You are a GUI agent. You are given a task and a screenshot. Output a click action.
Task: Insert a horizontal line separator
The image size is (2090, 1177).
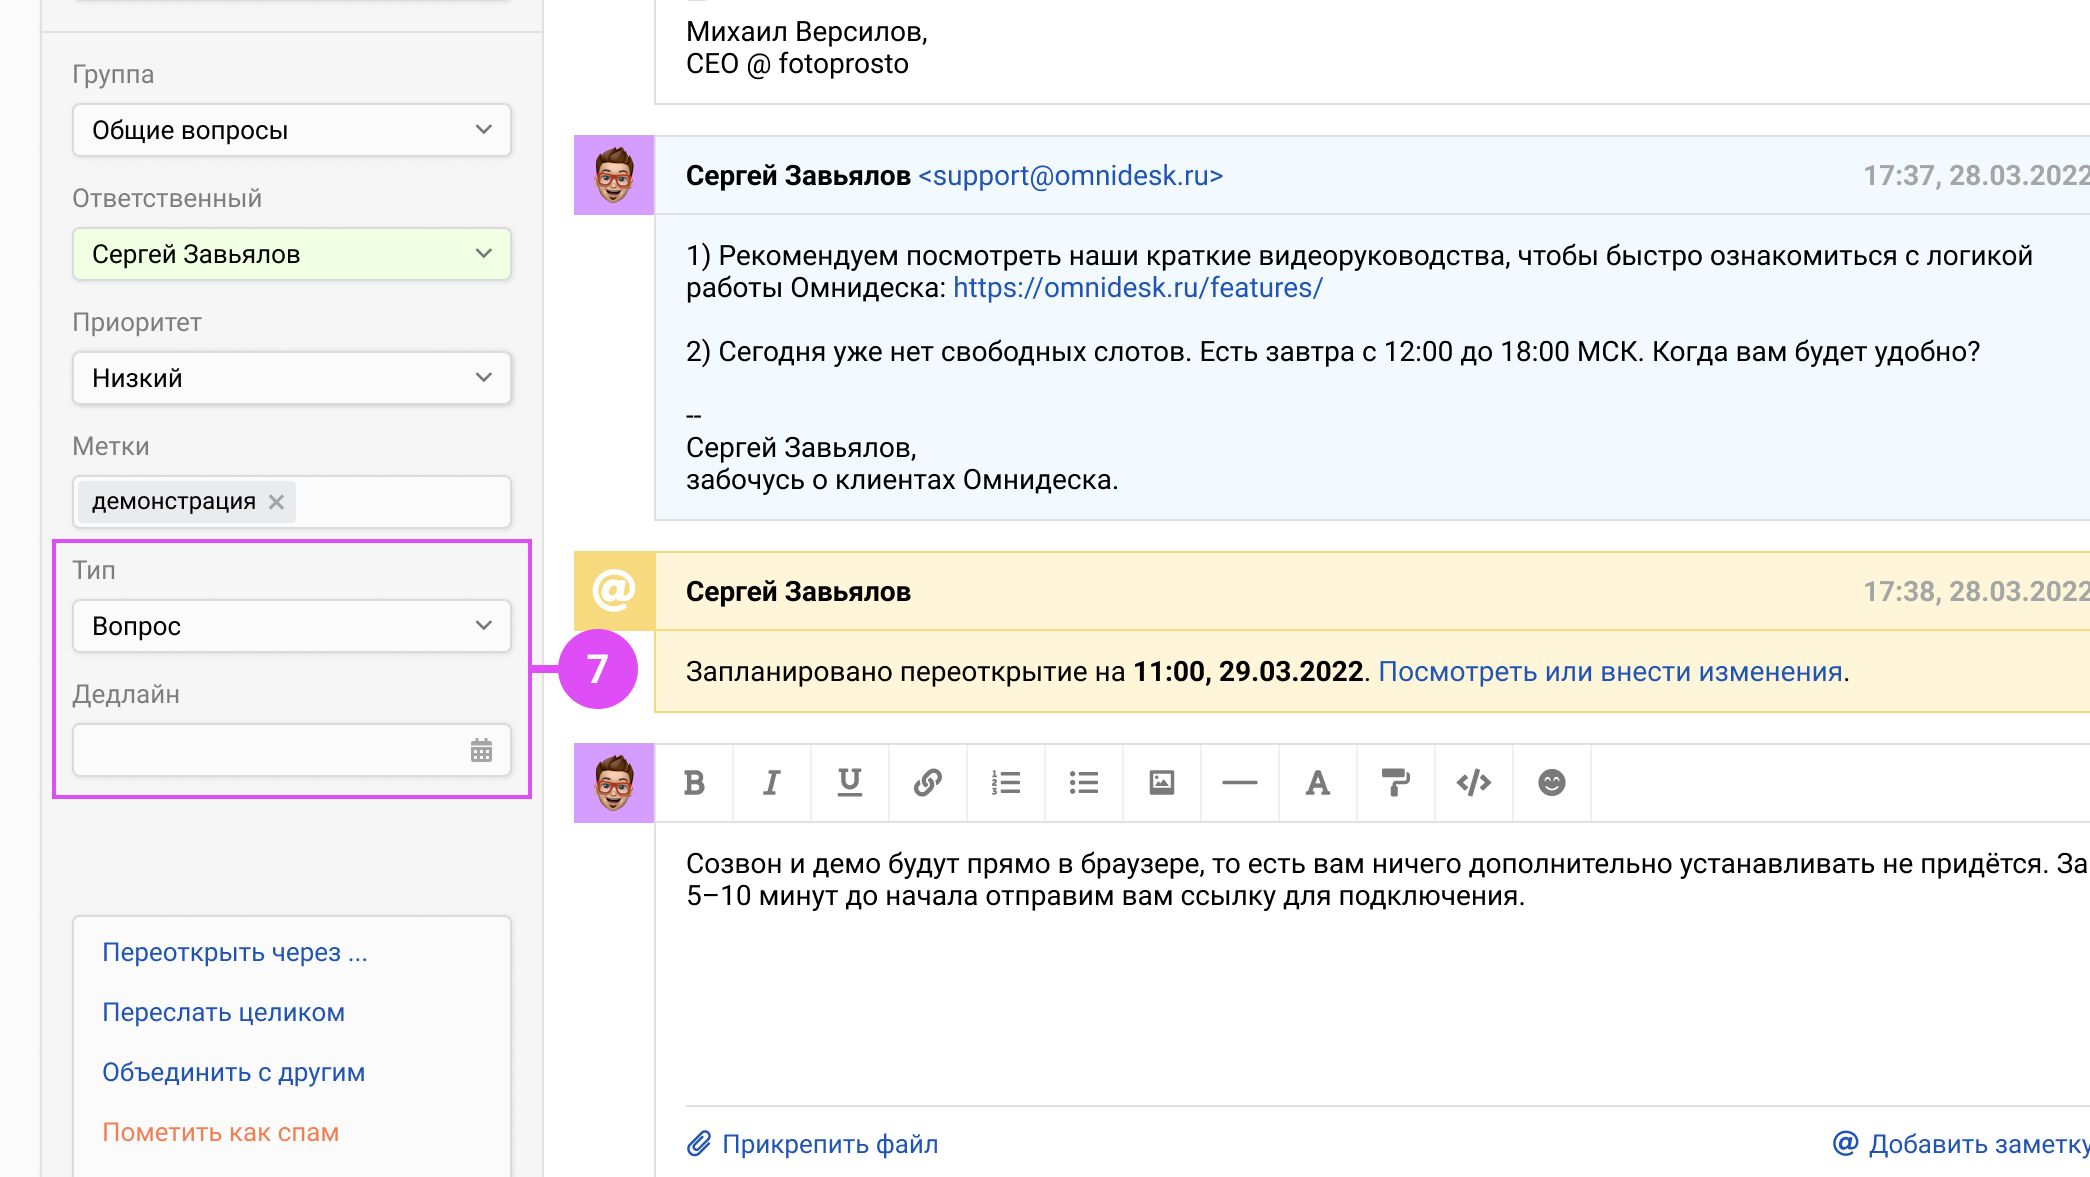1239,783
